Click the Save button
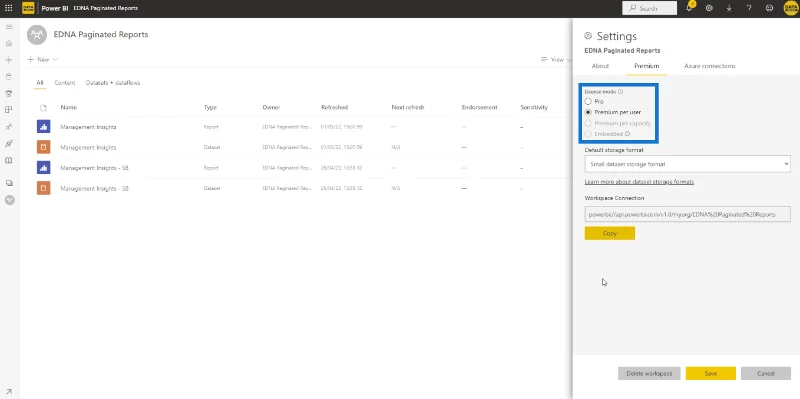This screenshot has height=399, width=800. [711, 373]
